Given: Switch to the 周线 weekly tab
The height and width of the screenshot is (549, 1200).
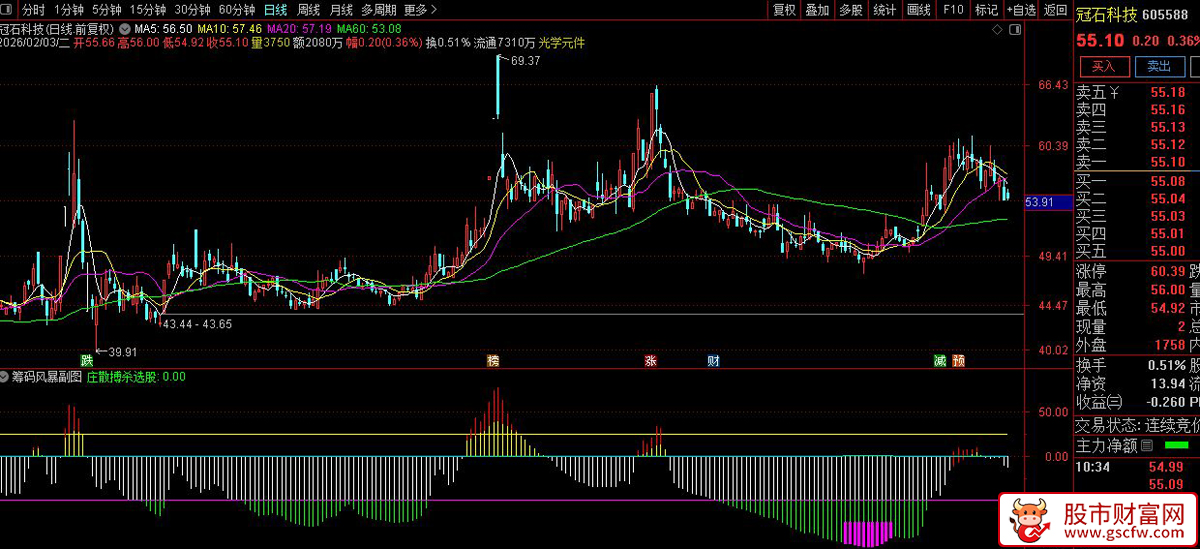Looking at the screenshot, I should tap(308, 10).
